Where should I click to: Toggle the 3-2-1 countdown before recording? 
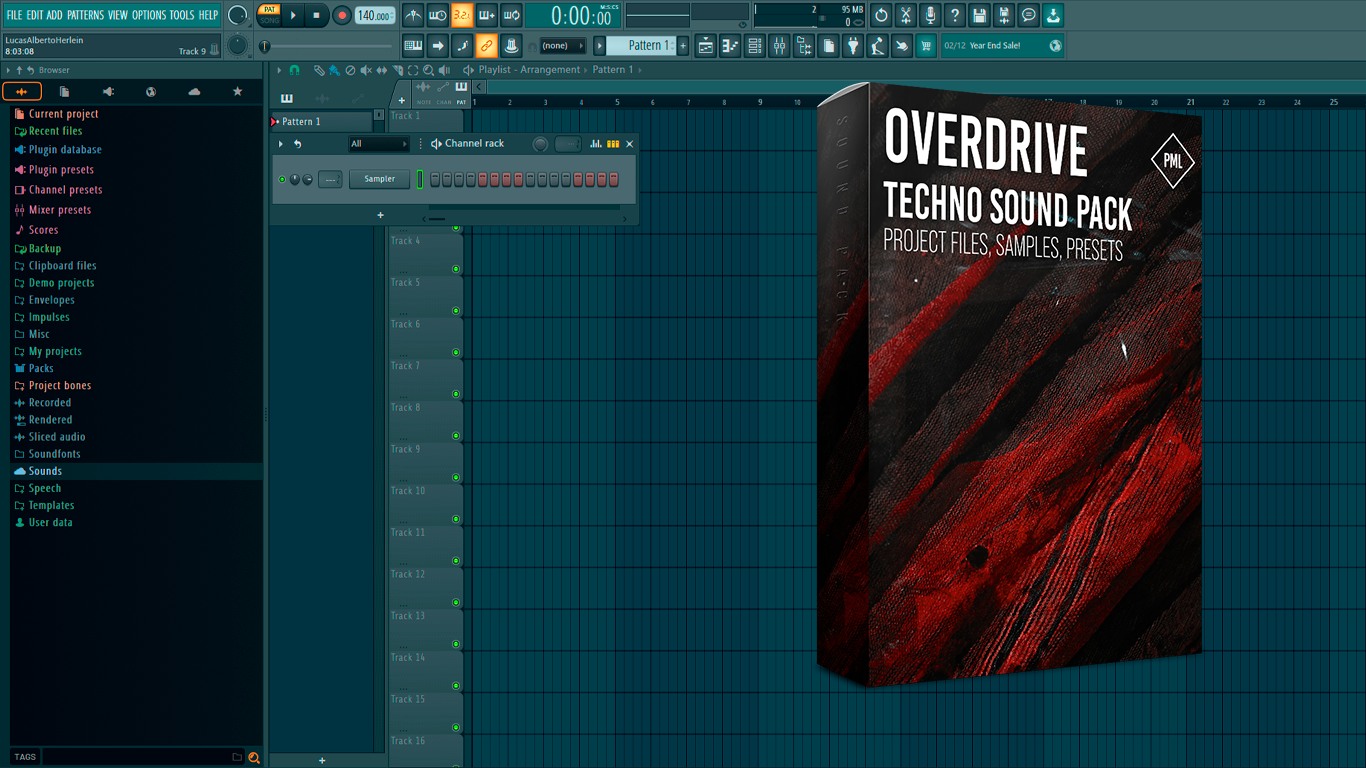coord(462,16)
